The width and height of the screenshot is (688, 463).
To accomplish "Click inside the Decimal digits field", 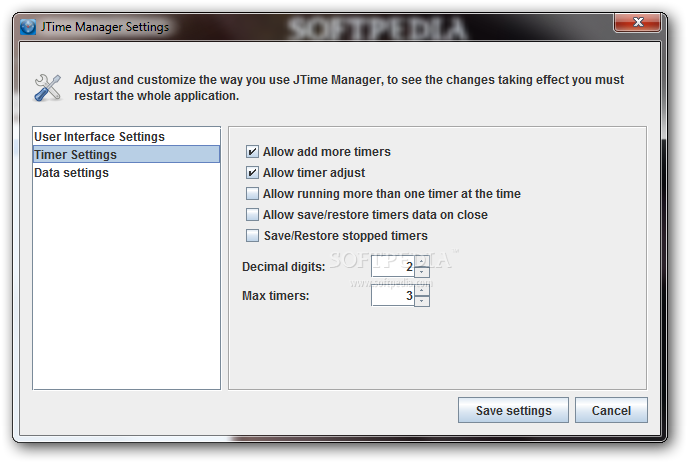I will 393,266.
